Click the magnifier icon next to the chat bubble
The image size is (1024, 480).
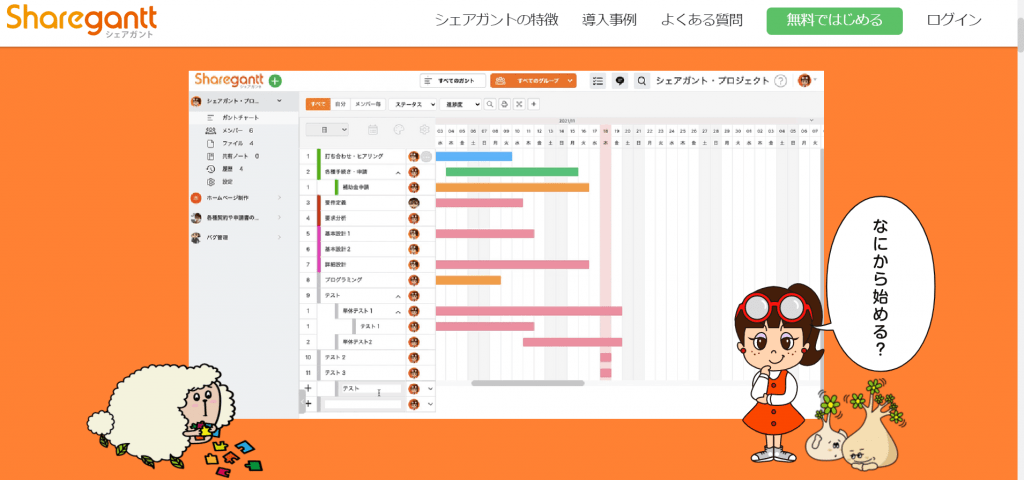click(x=642, y=81)
